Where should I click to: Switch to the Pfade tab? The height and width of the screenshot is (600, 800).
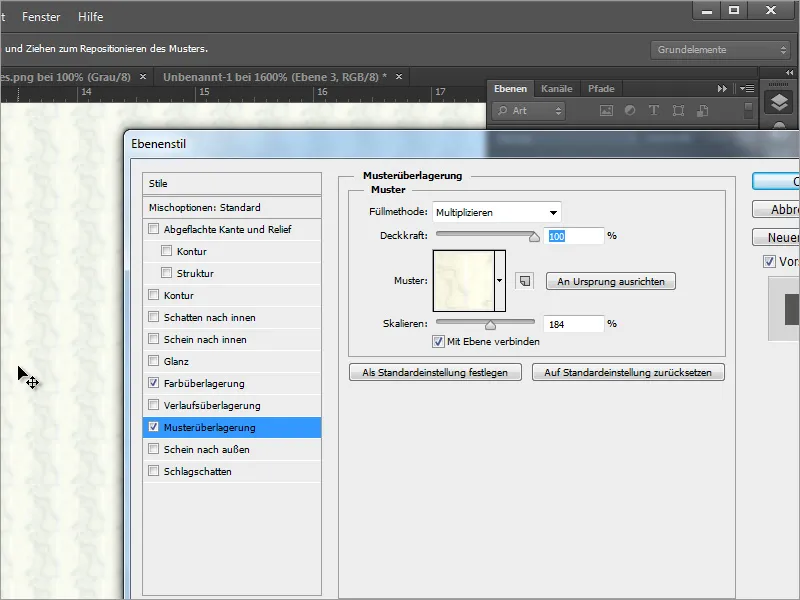601,89
